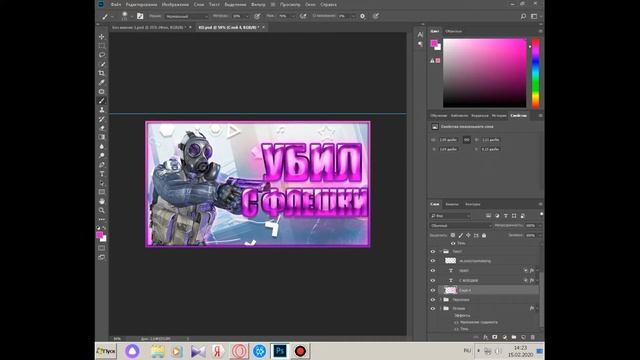Select the Rectangular Marquee tool
Image resolution: width=640 pixels, height=360 pixels.
(102, 46)
